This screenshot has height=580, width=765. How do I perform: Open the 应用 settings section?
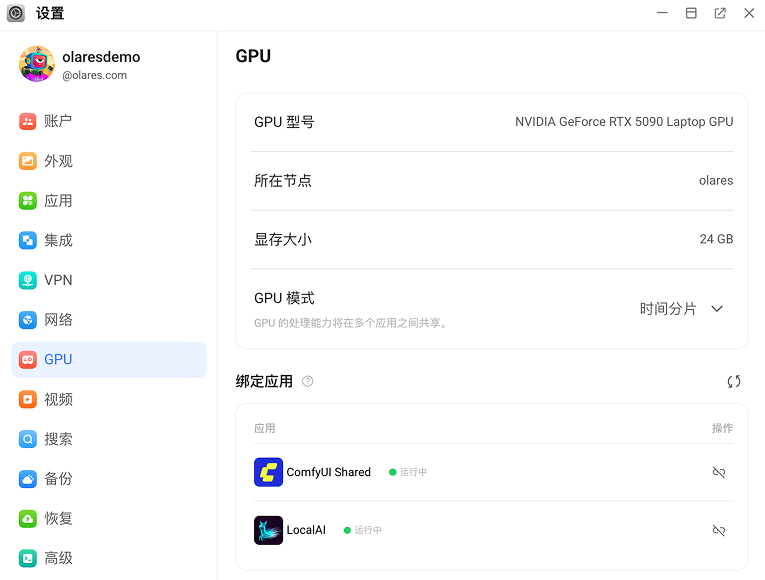(x=108, y=200)
